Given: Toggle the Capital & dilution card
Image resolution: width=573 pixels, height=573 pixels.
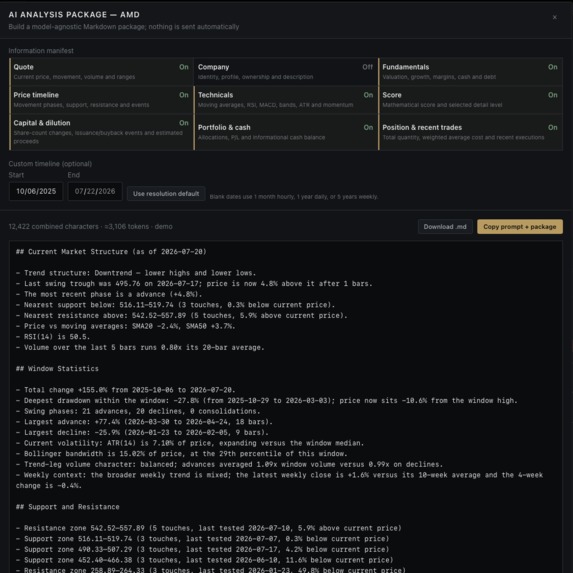Looking at the screenshot, I should (101, 132).
